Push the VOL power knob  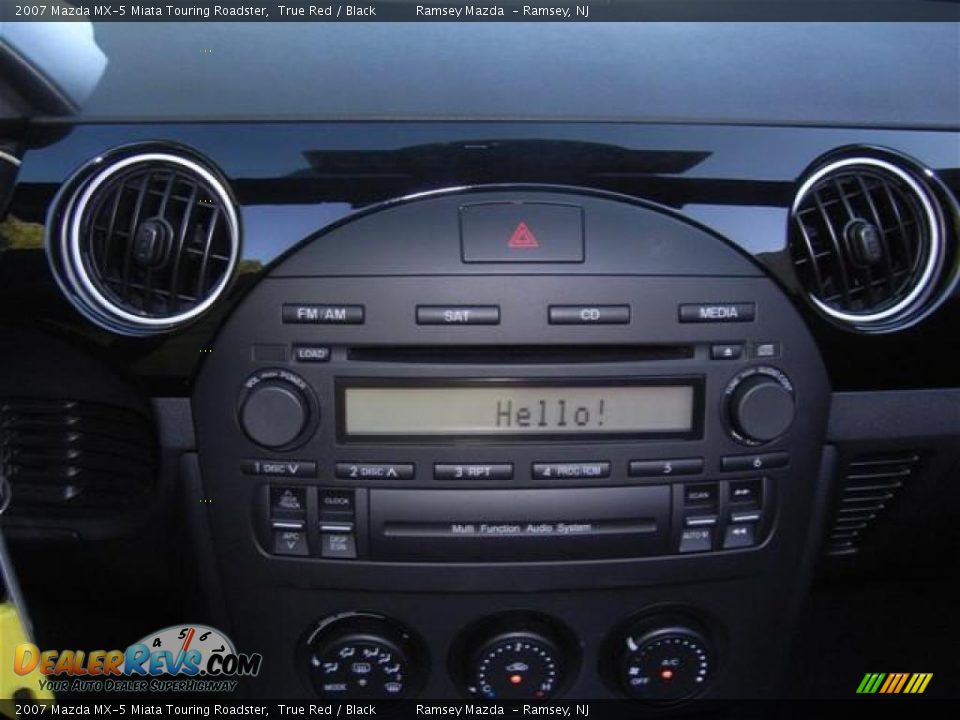pyautogui.click(x=274, y=413)
